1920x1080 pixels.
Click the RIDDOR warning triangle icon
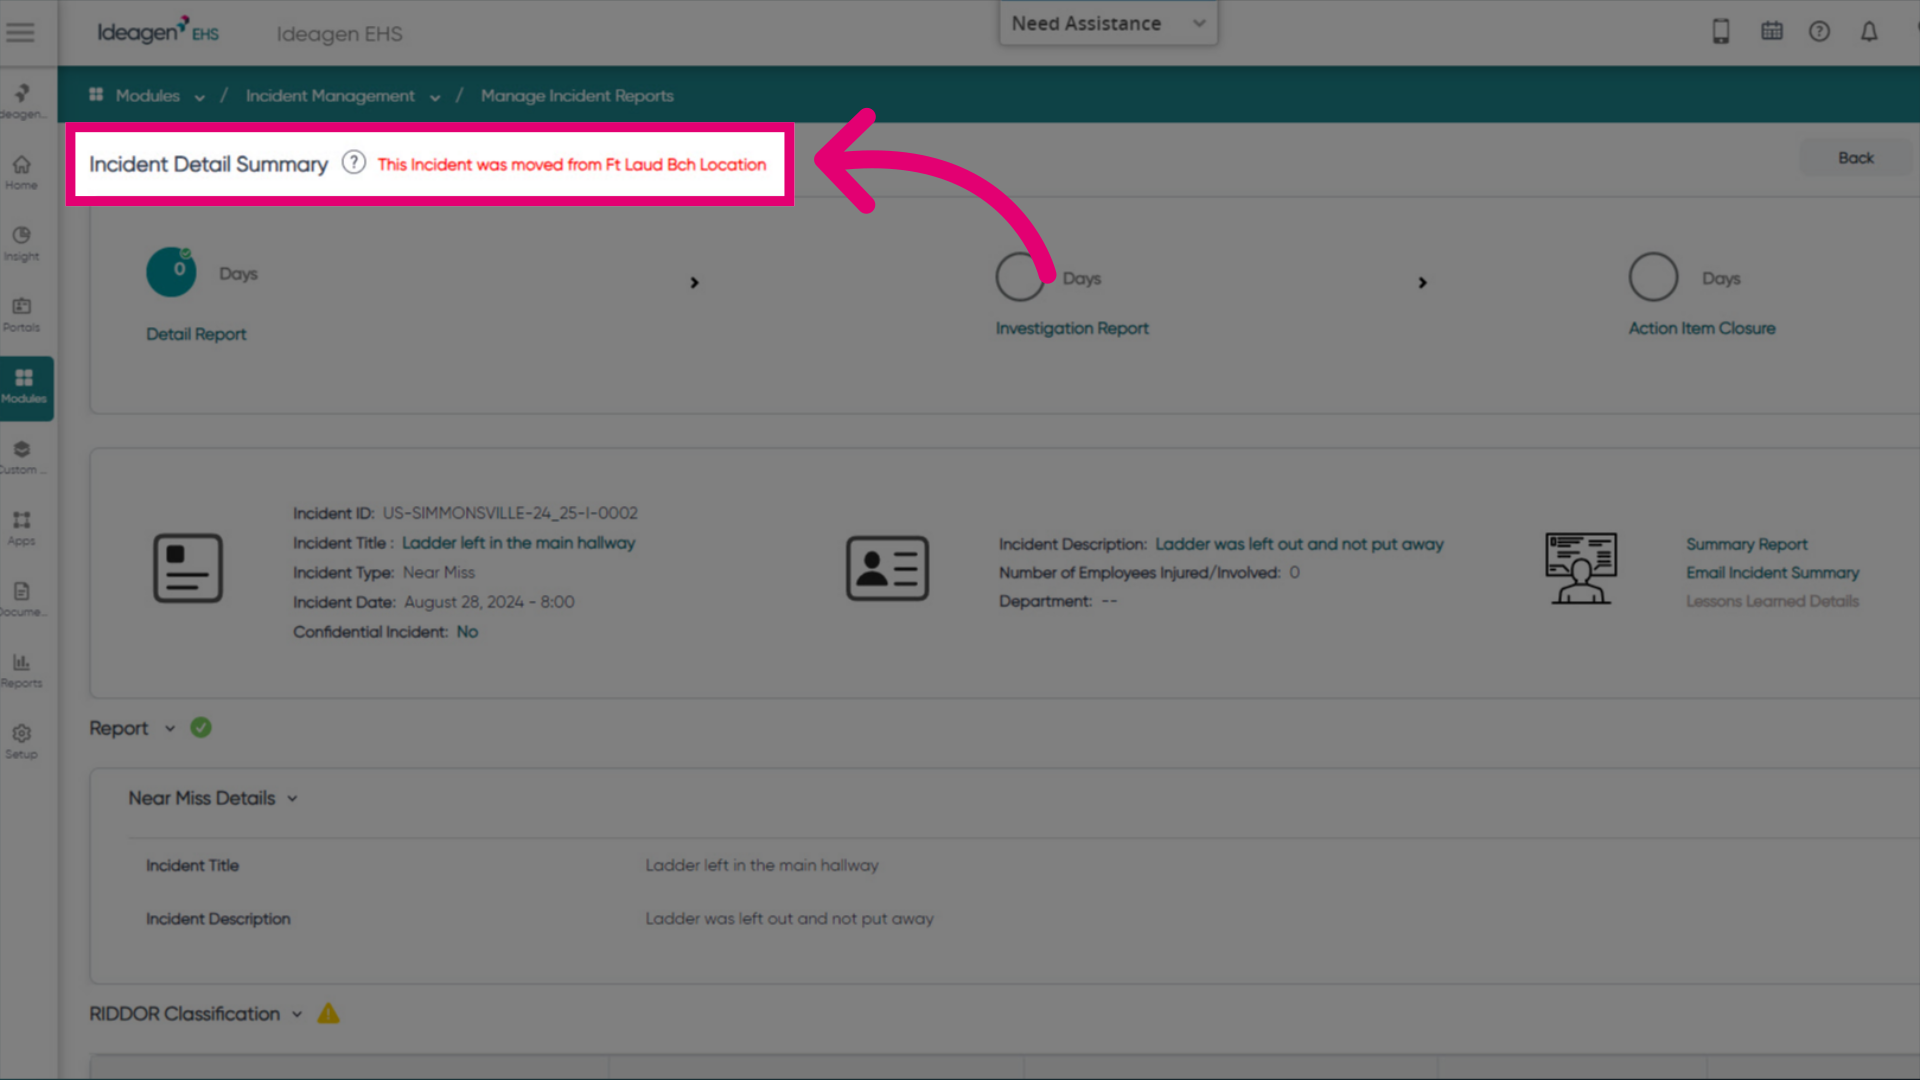click(328, 1013)
